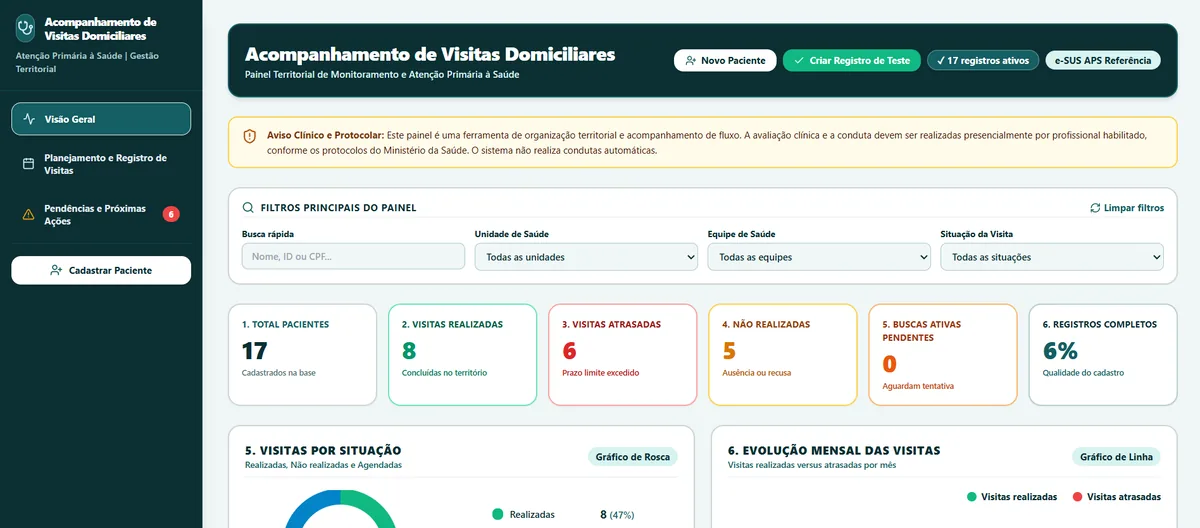This screenshot has width=1200, height=528.
Task: Select the Visitas Realizadas card
Action: (463, 355)
